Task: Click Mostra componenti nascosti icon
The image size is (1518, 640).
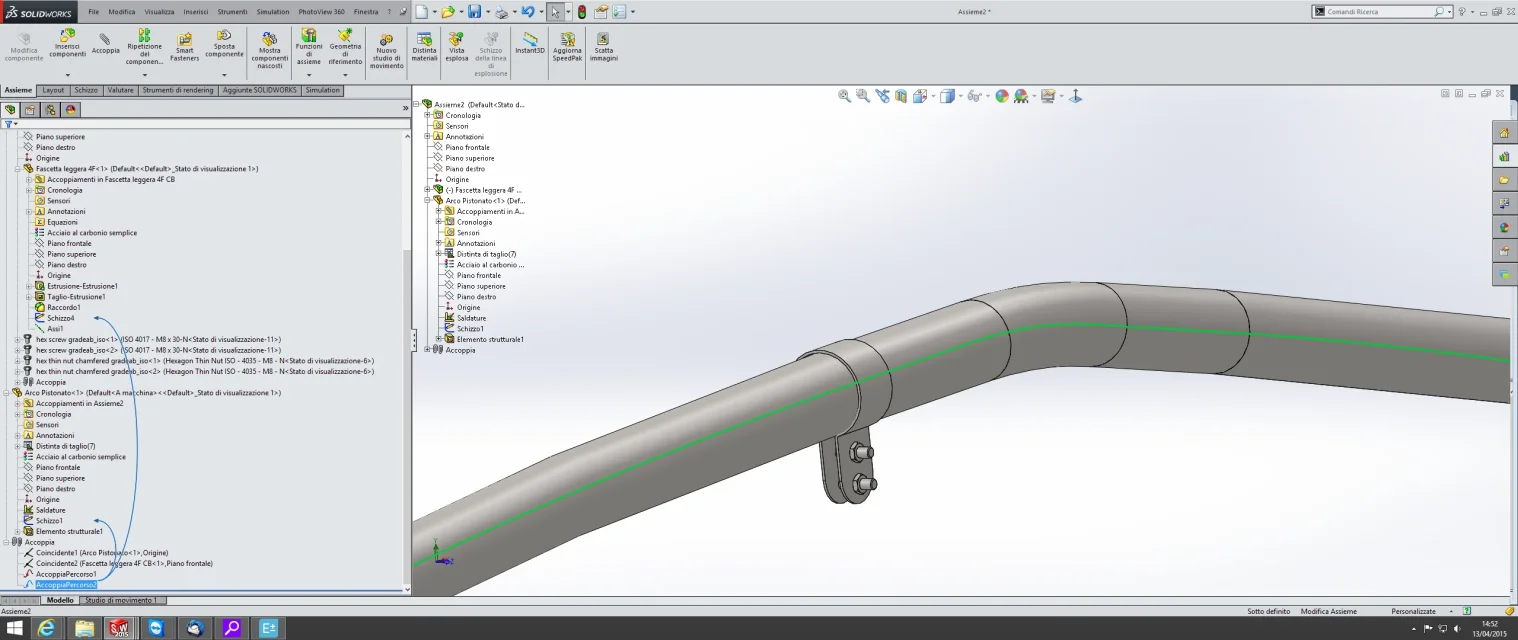Action: tap(269, 38)
